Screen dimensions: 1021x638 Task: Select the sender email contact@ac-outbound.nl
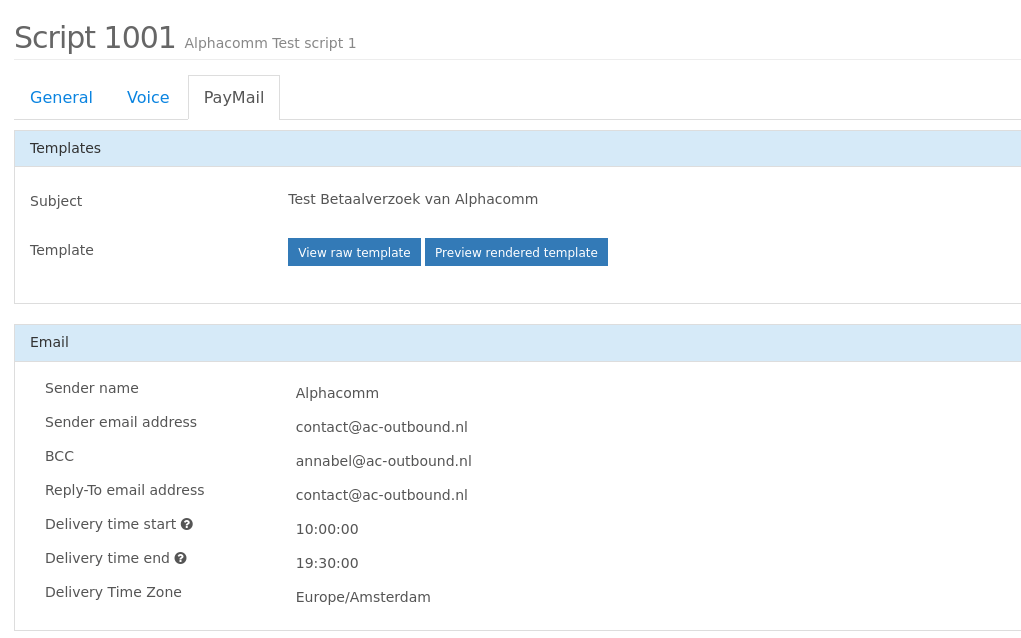[x=381, y=427]
